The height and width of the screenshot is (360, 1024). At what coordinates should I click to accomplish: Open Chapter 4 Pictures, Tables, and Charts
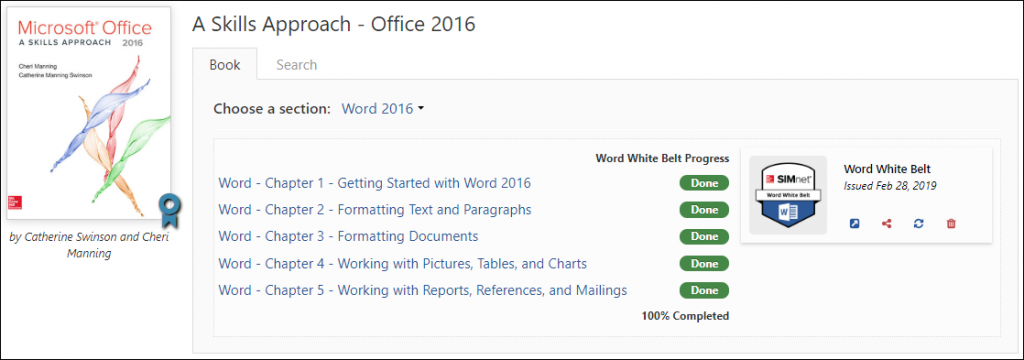coord(402,264)
